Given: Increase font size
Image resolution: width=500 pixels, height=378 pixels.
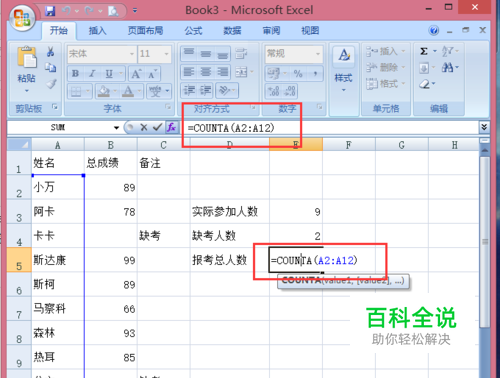Looking at the screenshot, I should click(136, 74).
